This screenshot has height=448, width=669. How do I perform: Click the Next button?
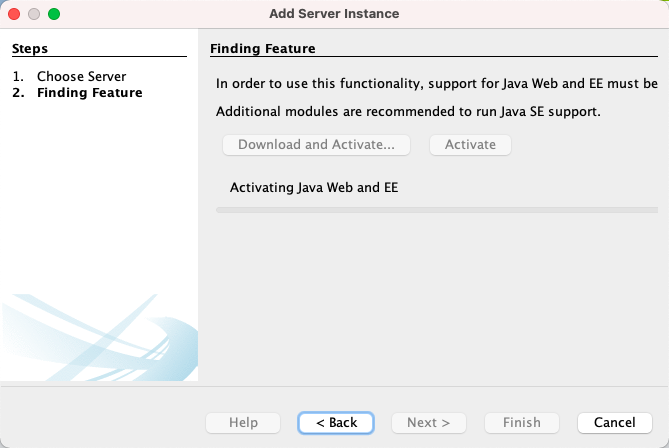click(428, 422)
